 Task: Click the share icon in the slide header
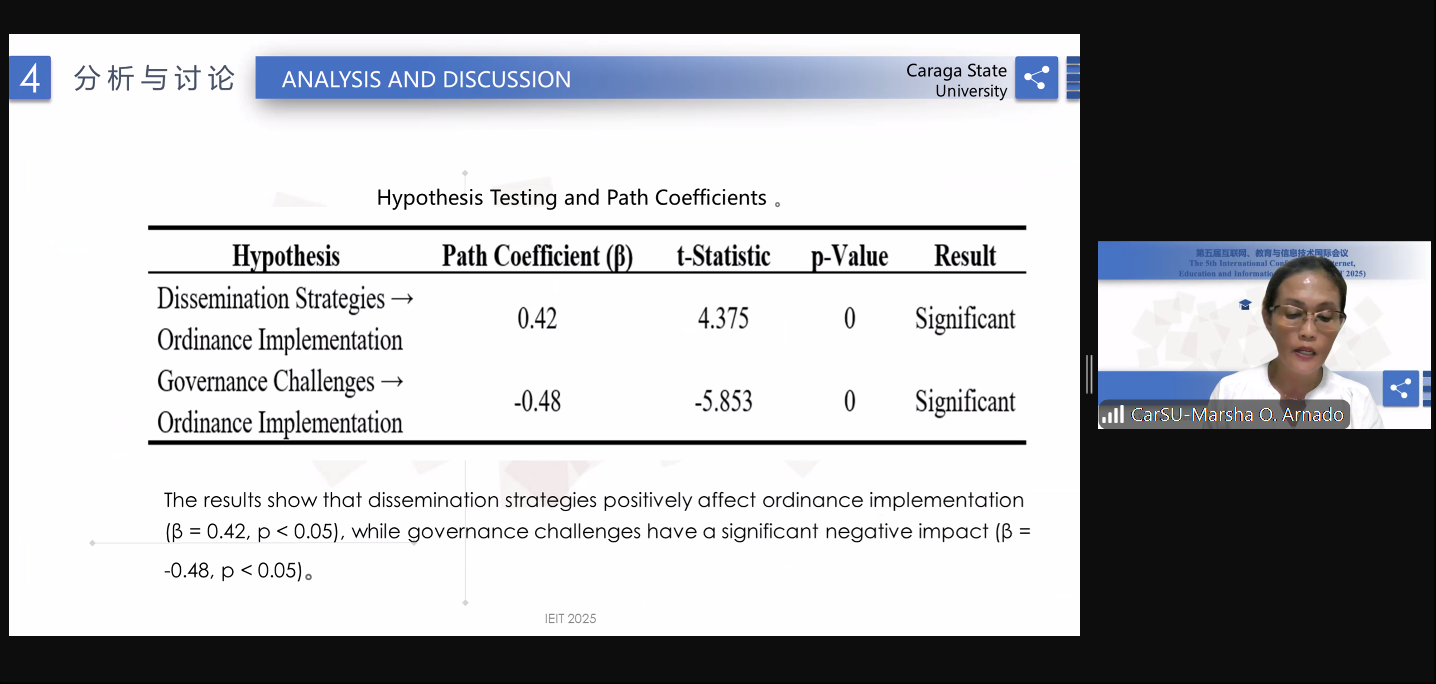coord(1036,78)
